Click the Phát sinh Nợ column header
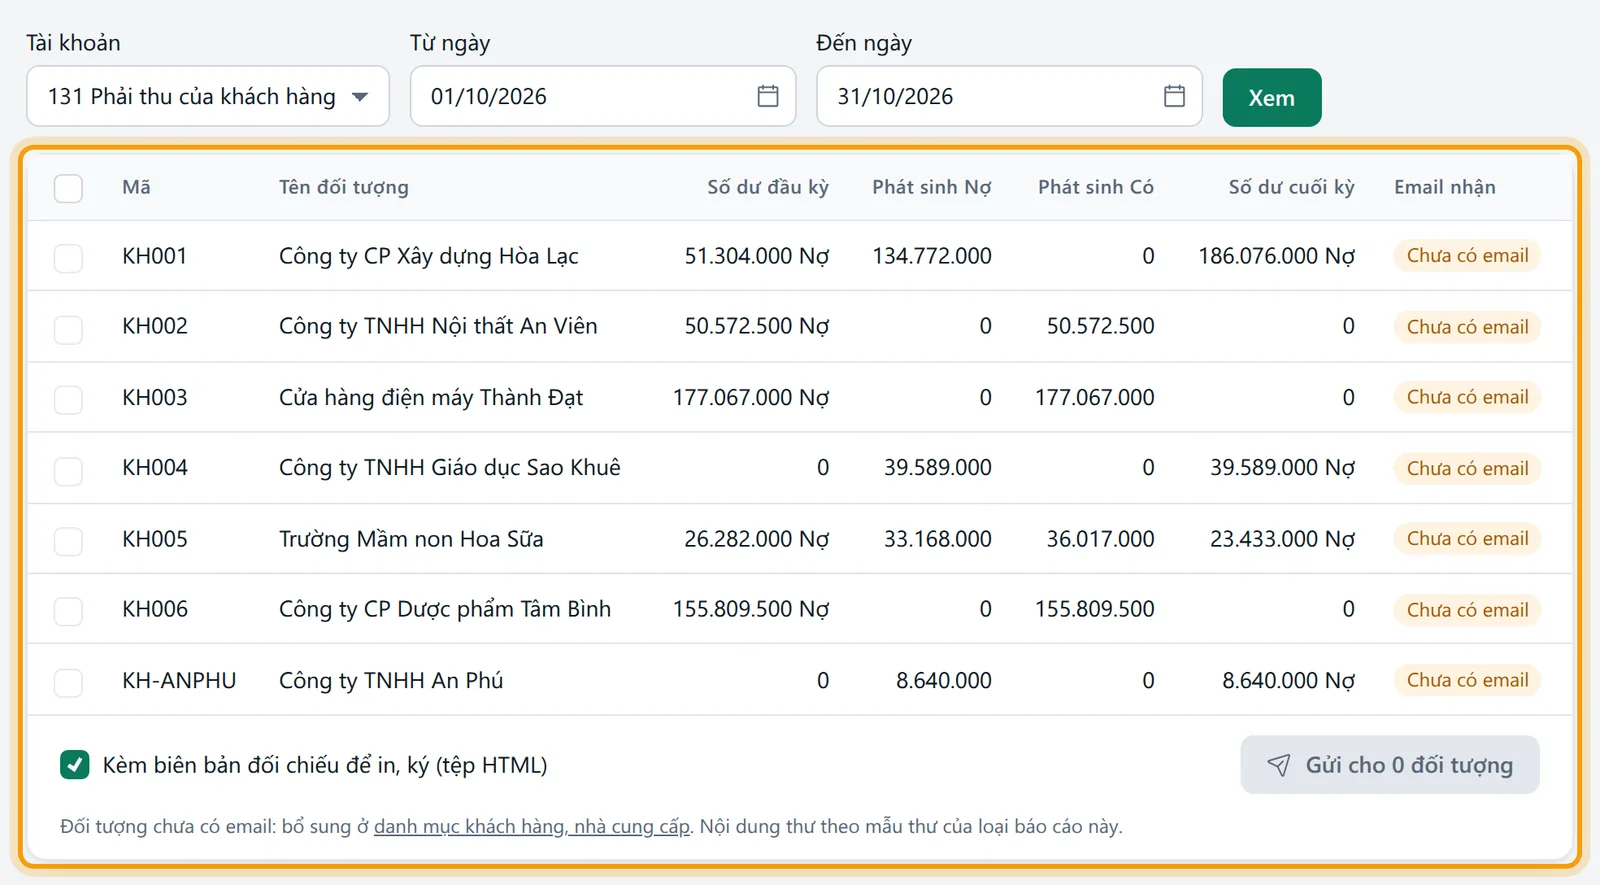This screenshot has height=885, width=1600. [932, 187]
